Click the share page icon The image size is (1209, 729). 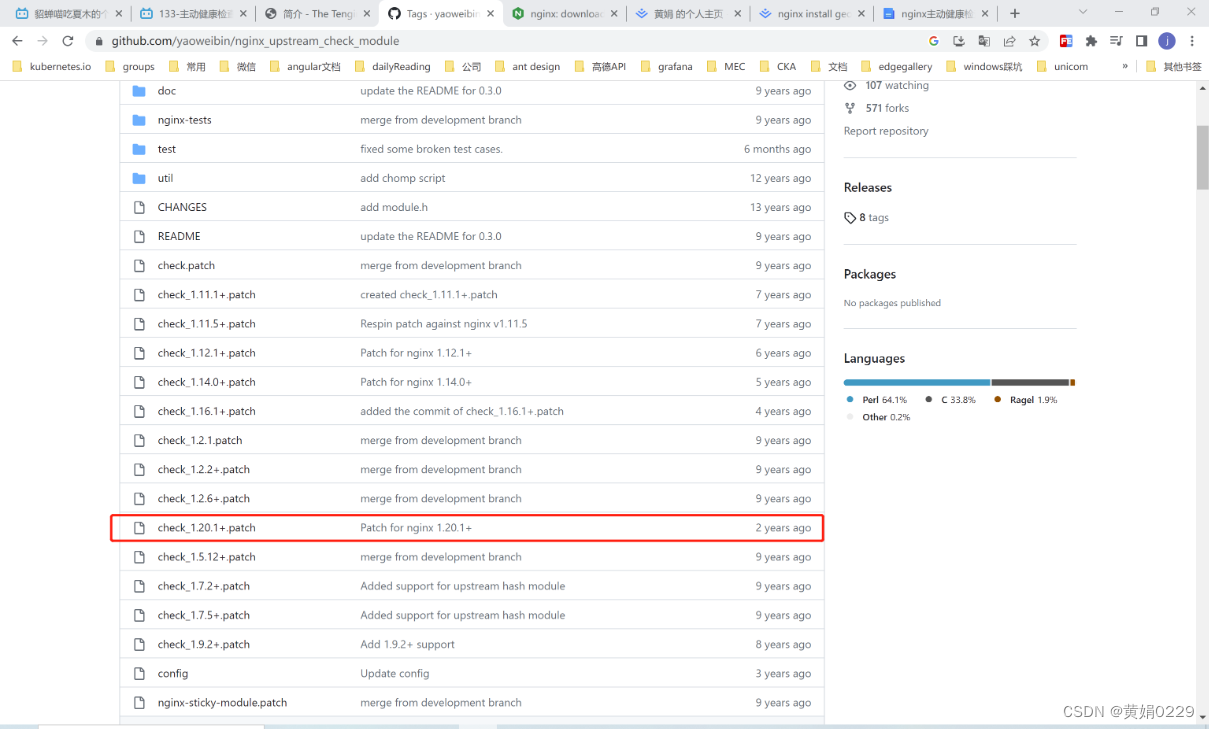coord(1009,41)
